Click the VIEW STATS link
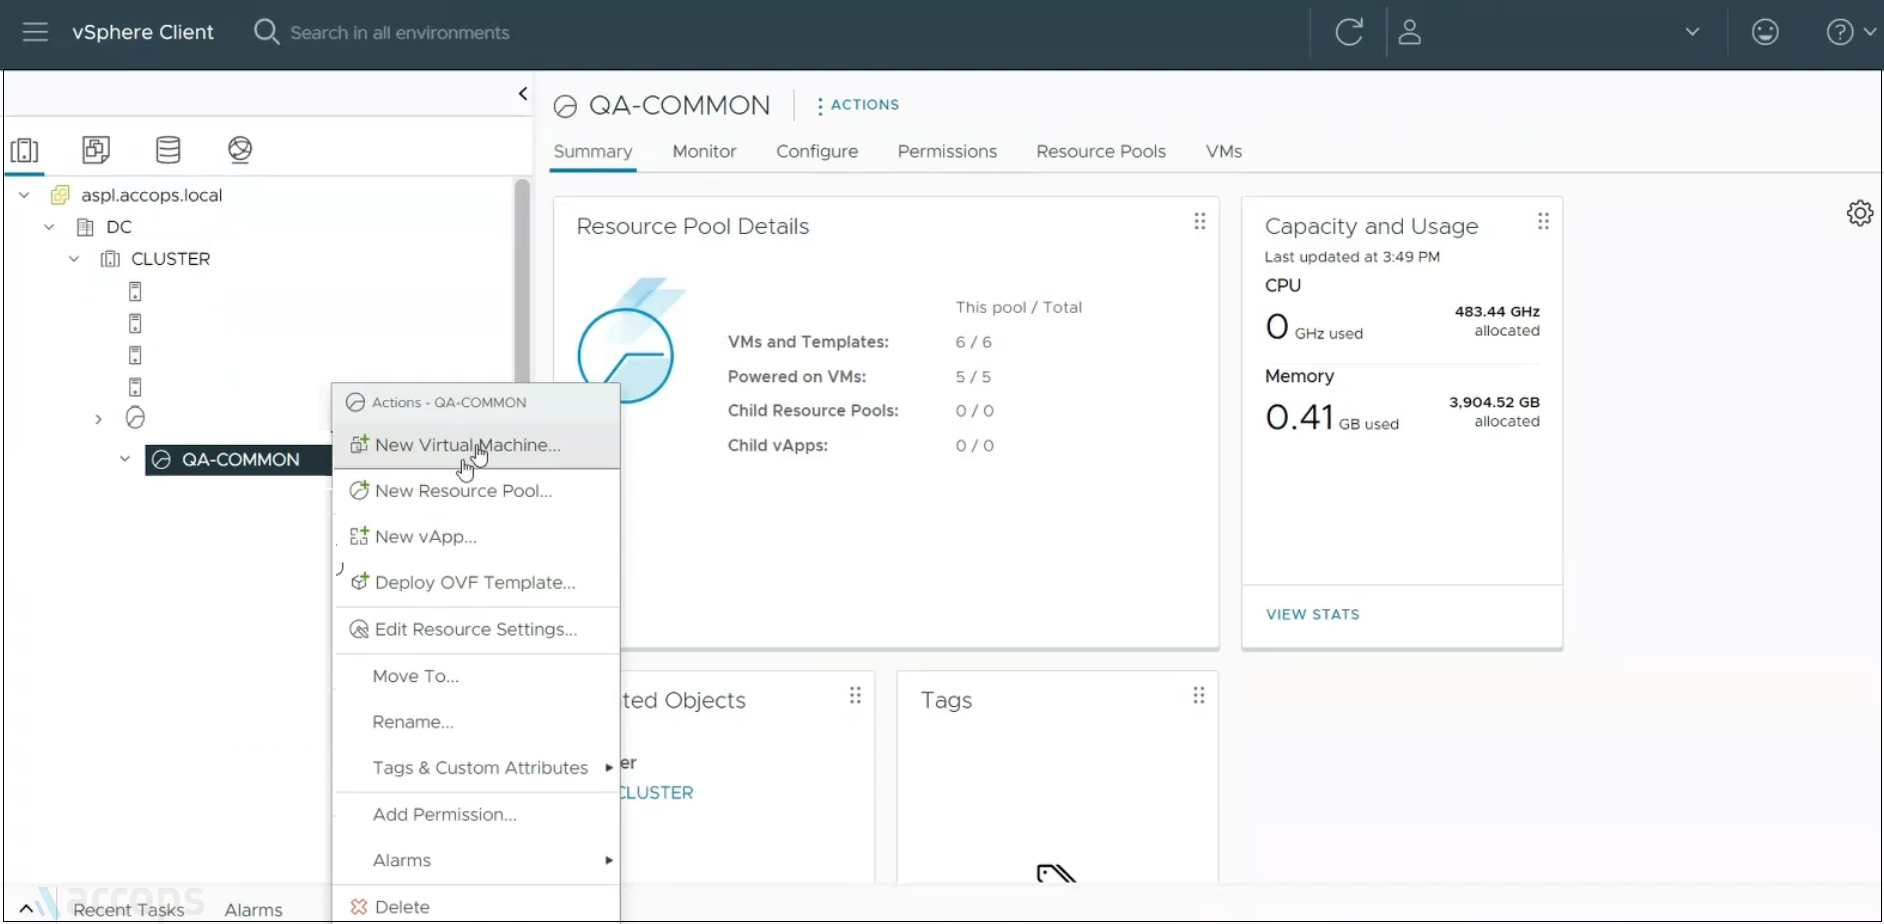This screenshot has width=1884, height=924. [x=1312, y=614]
